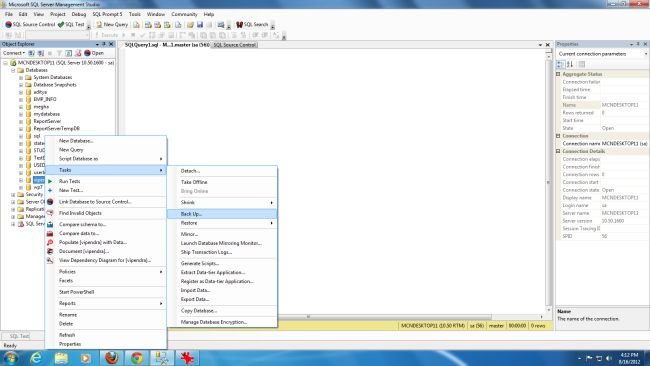Select Import Data... menu entry
The height and width of the screenshot is (366, 650).
pos(222,290)
